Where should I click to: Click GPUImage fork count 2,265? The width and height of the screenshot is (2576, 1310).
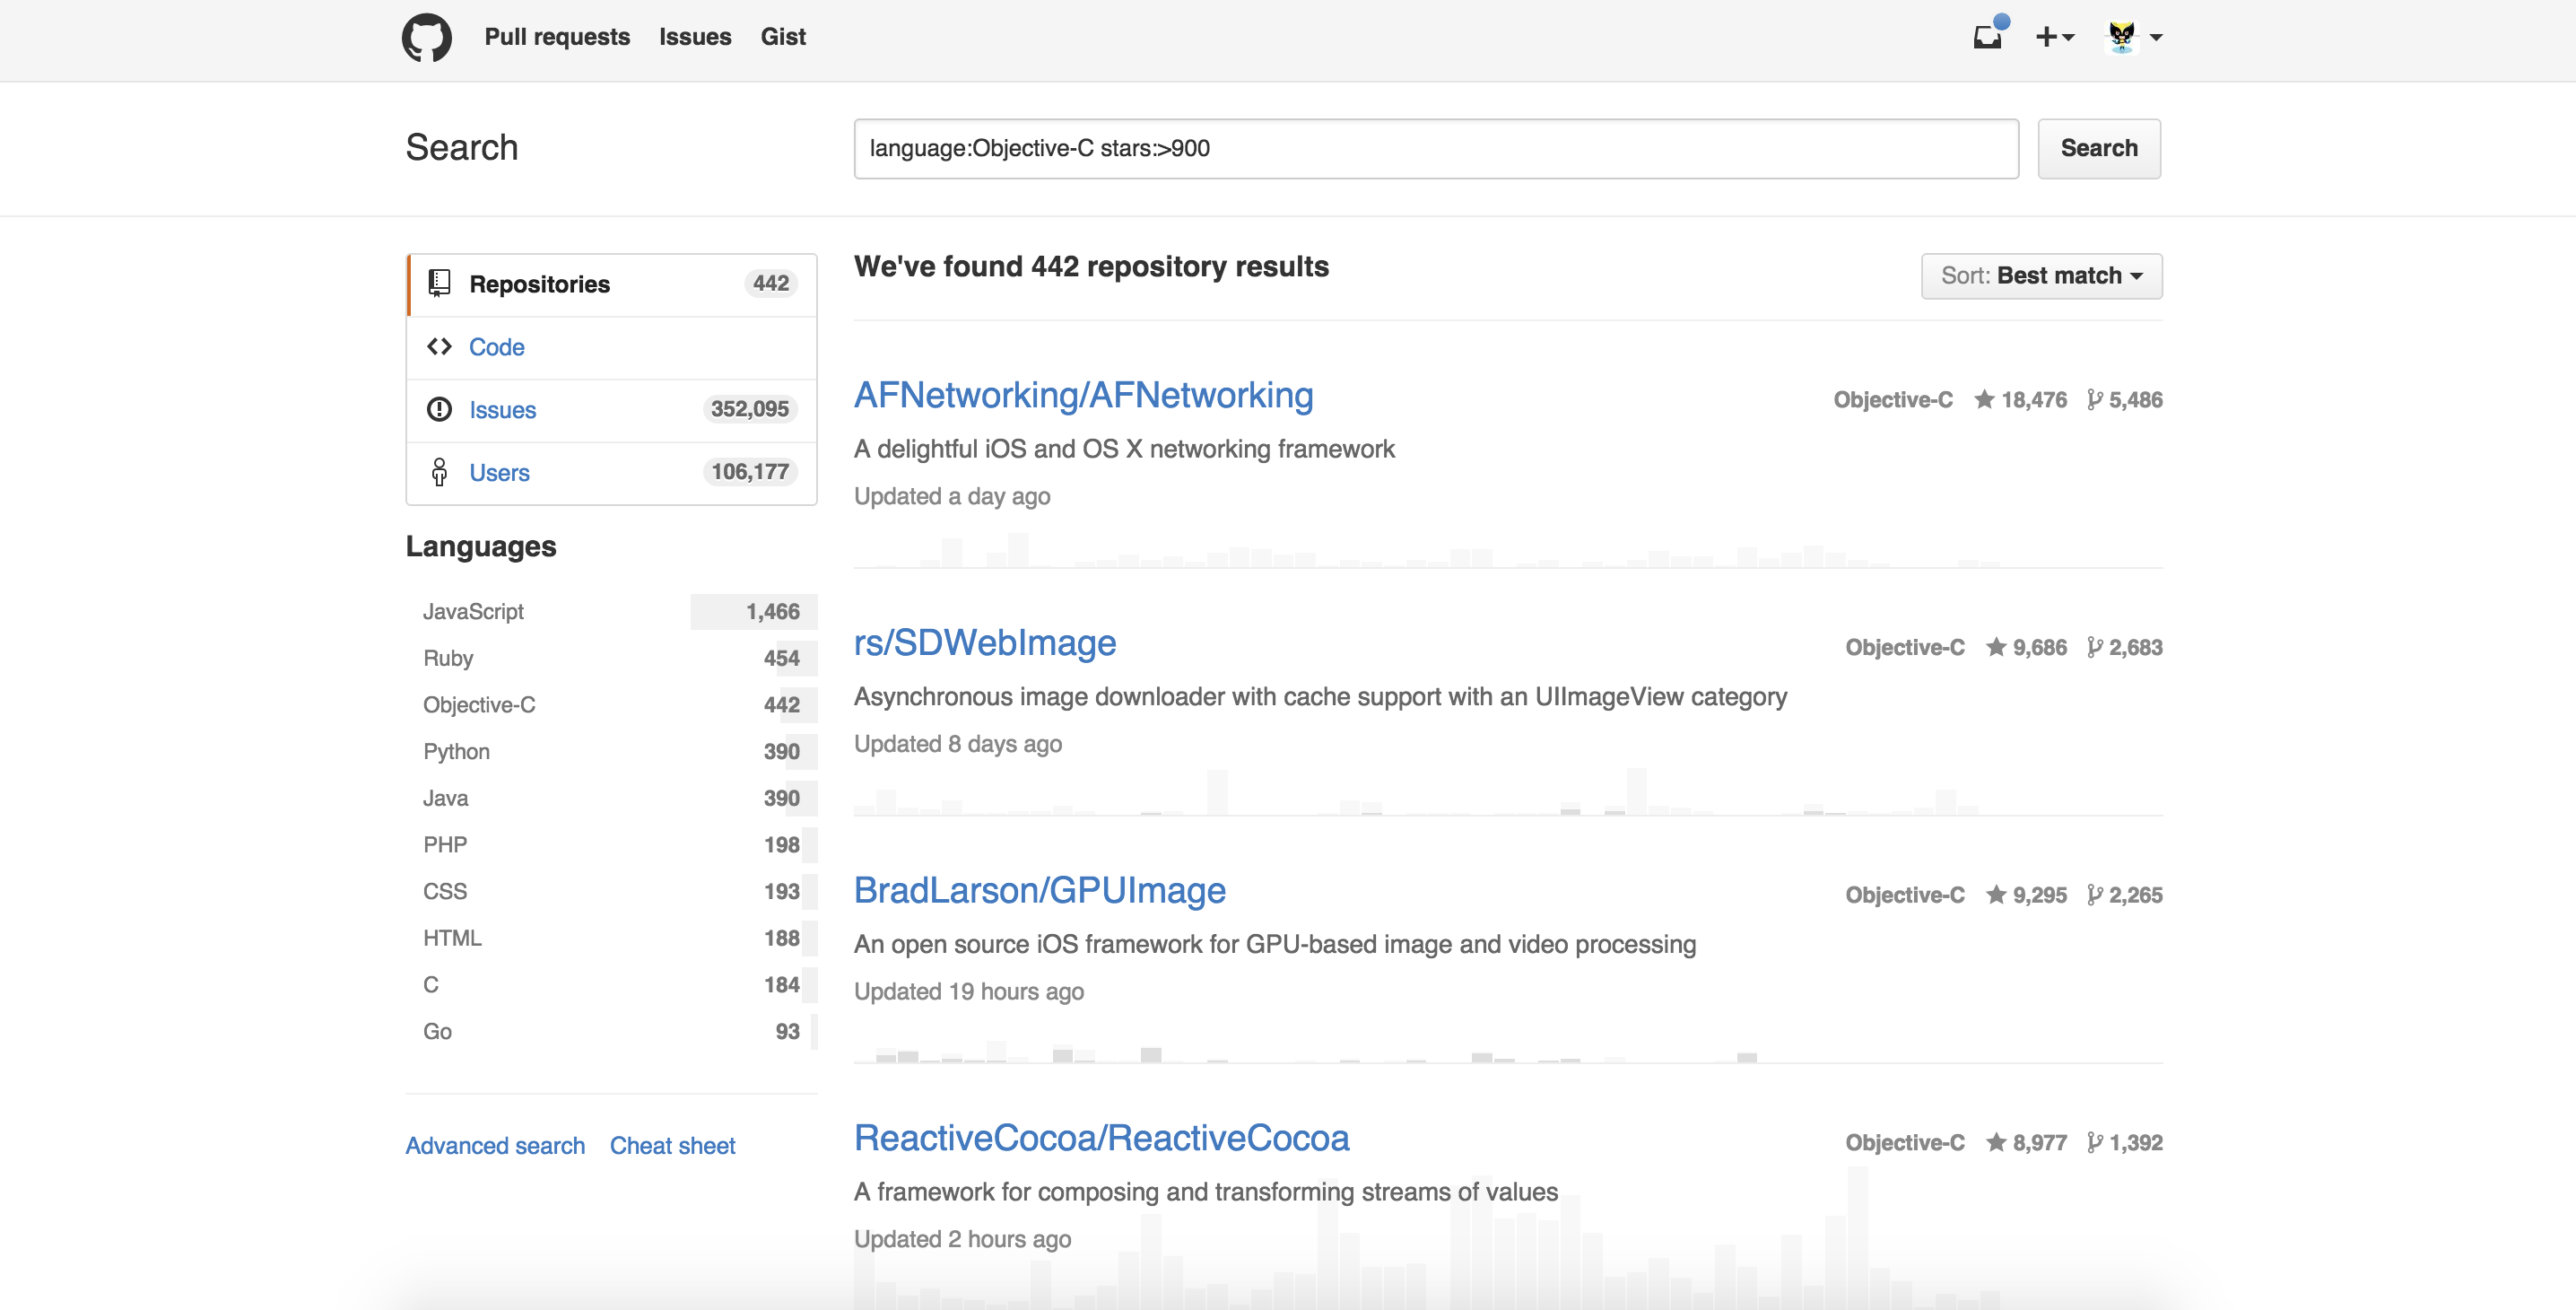tap(2125, 895)
